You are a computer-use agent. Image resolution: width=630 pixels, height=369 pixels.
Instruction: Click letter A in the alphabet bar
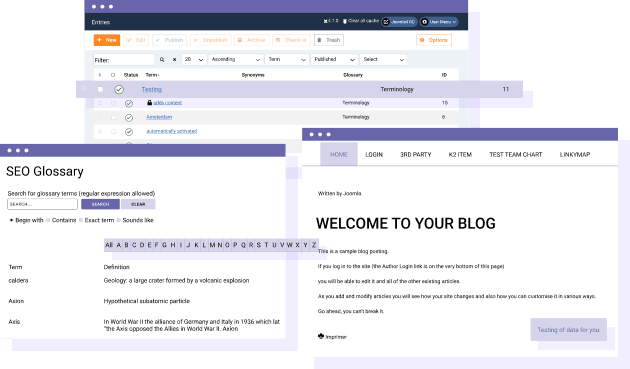tap(119, 245)
